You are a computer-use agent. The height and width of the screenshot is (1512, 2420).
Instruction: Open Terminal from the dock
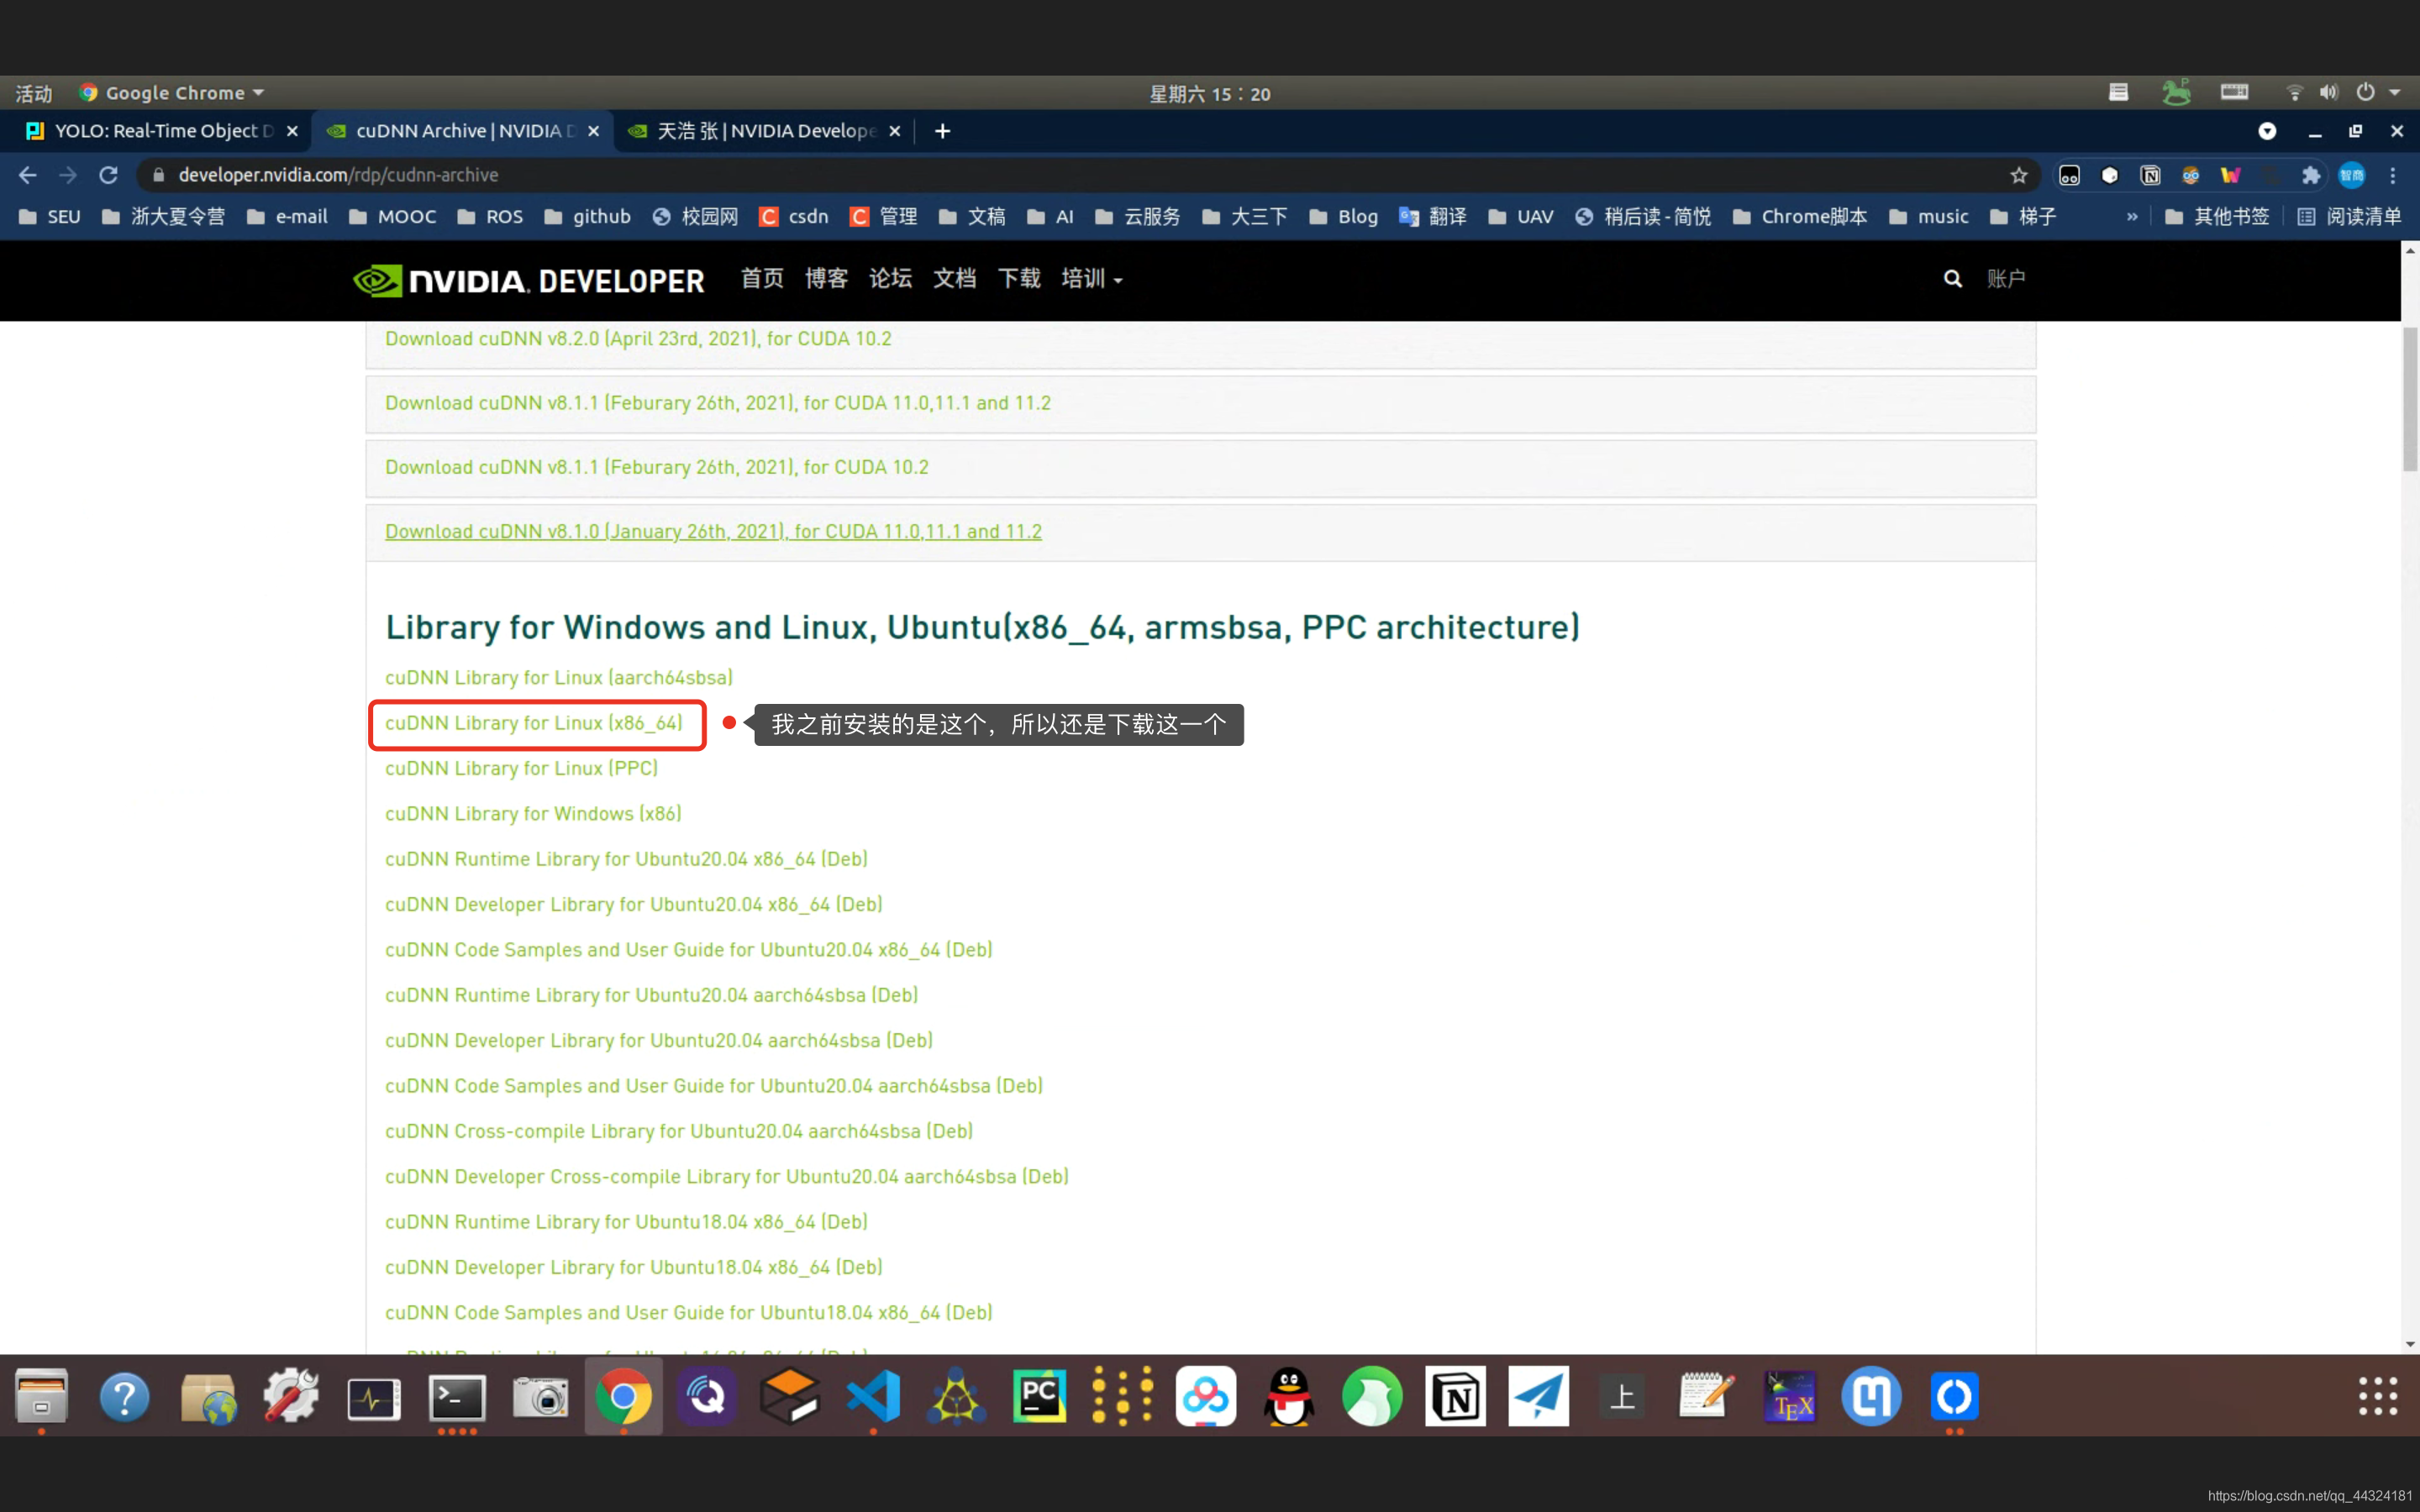tap(457, 1396)
